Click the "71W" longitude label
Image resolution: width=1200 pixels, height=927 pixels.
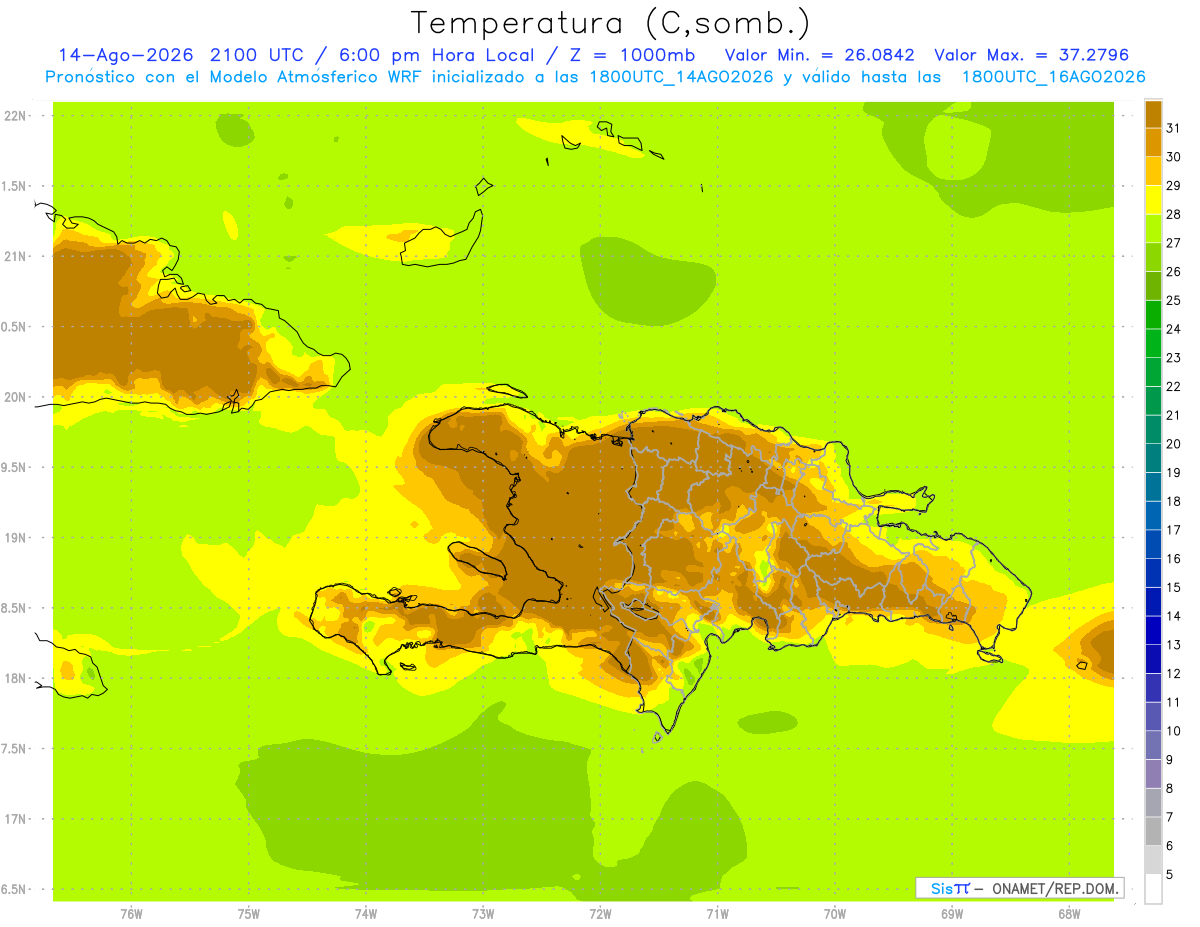click(x=717, y=914)
